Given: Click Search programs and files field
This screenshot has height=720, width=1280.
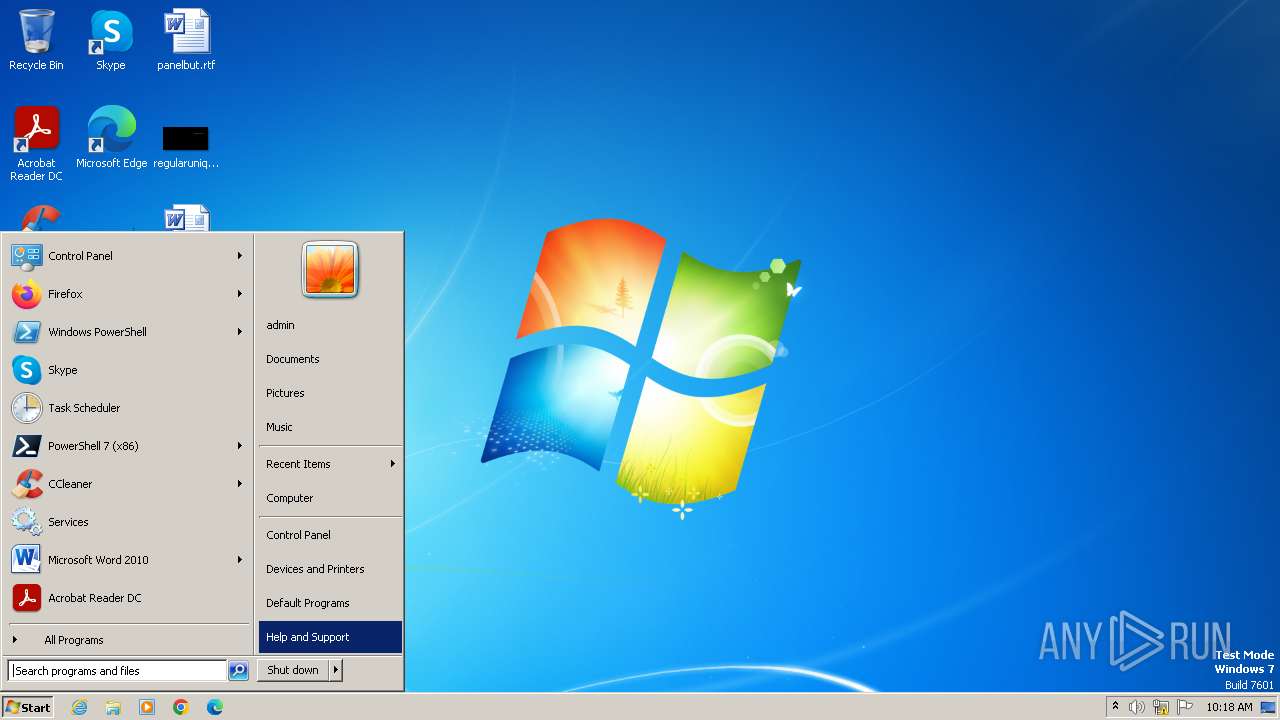Looking at the screenshot, I should [117, 671].
